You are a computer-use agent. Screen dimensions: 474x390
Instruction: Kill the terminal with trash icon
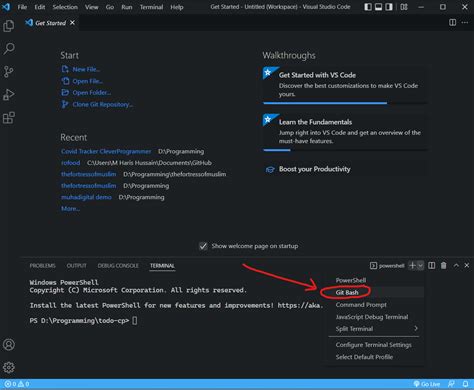click(444, 265)
